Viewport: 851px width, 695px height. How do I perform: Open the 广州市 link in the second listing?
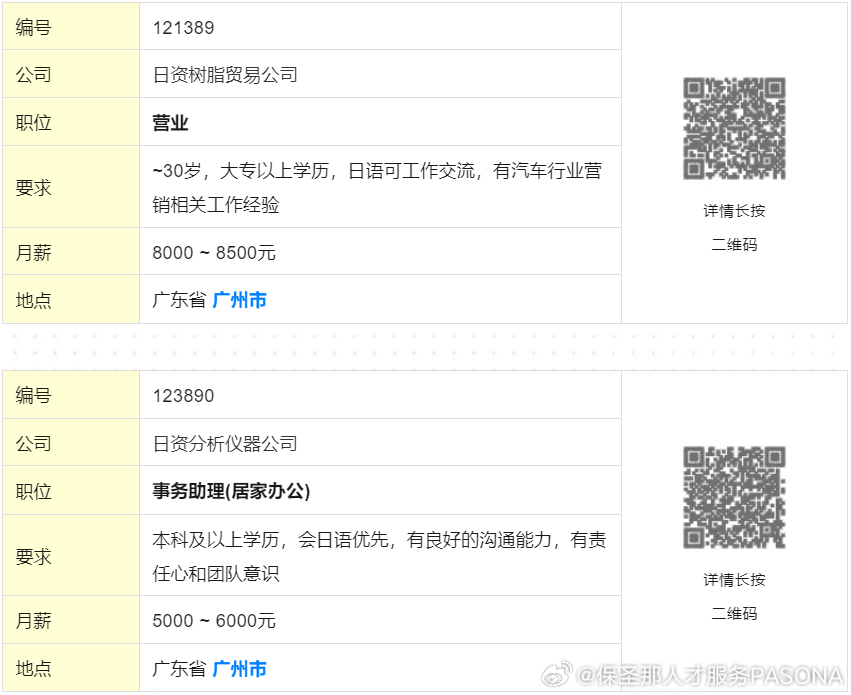239,669
